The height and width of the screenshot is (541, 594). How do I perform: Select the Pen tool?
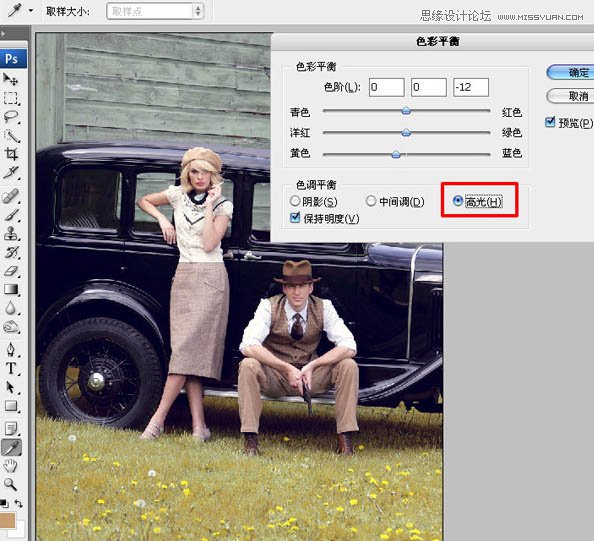coord(11,349)
